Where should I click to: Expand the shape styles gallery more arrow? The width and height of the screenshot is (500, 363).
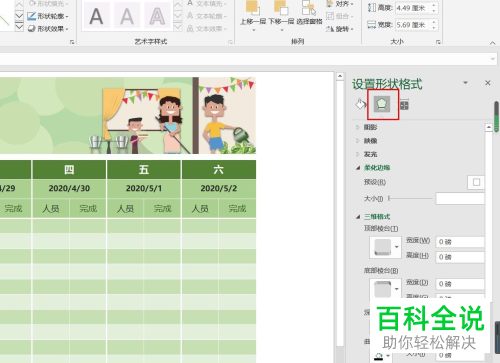(19, 28)
